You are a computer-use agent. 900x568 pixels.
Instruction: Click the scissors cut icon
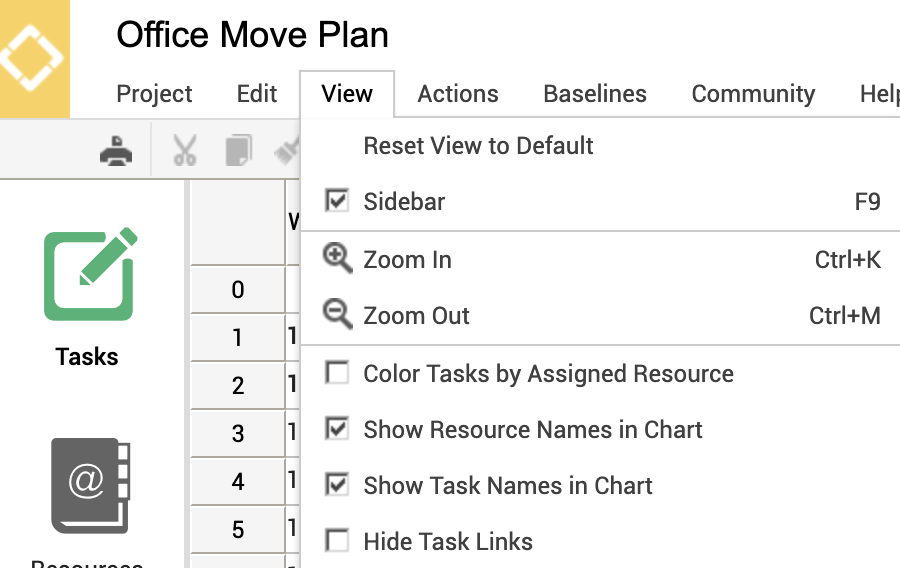[184, 151]
